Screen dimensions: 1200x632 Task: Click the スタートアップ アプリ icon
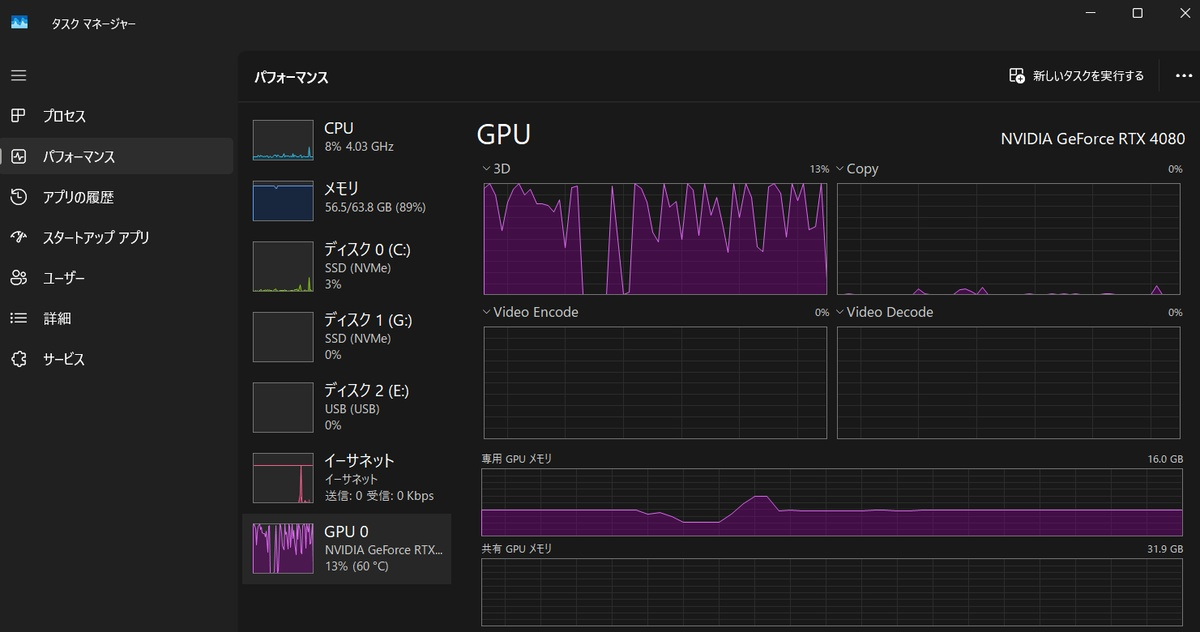19,238
